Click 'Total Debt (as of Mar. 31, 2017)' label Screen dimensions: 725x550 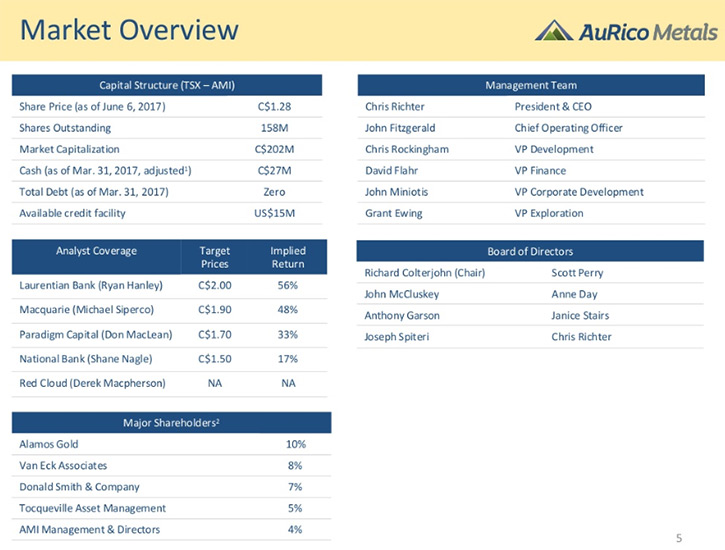[94, 192]
